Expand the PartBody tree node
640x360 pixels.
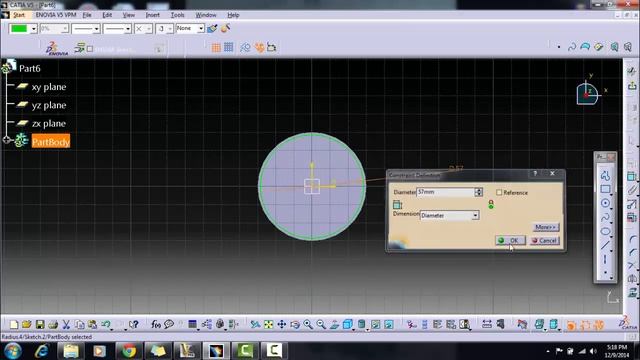[7, 140]
